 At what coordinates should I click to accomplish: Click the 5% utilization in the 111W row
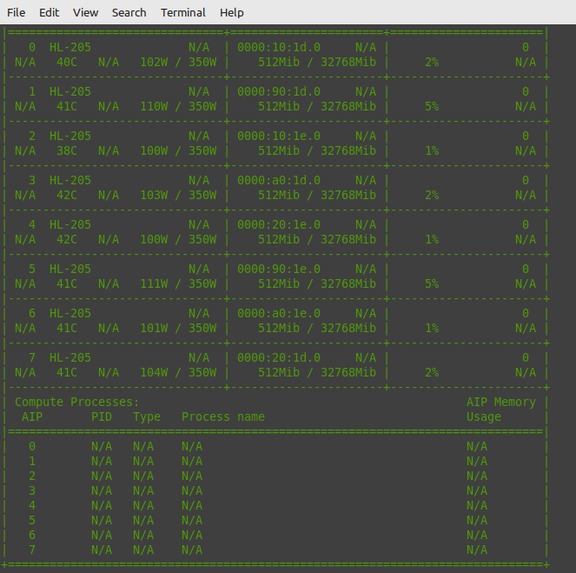pyautogui.click(x=432, y=284)
